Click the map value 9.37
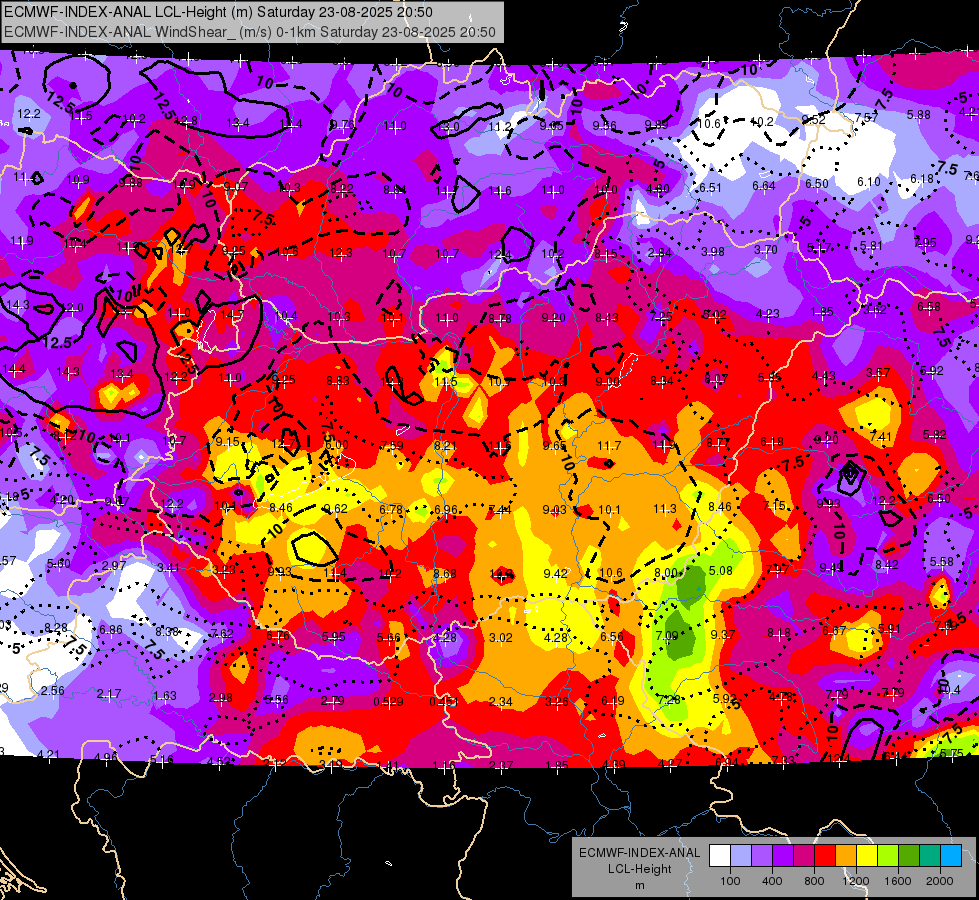The width and height of the screenshot is (979, 900). point(722,634)
